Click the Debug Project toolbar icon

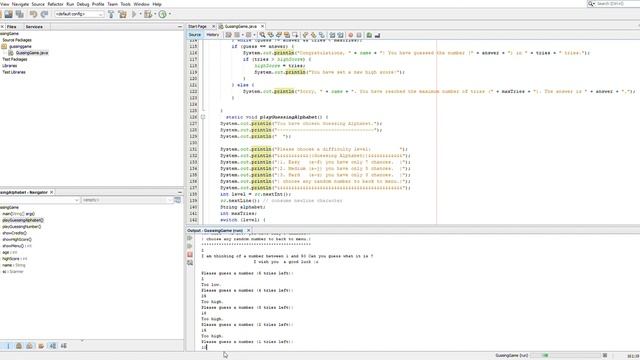click(x=148, y=14)
